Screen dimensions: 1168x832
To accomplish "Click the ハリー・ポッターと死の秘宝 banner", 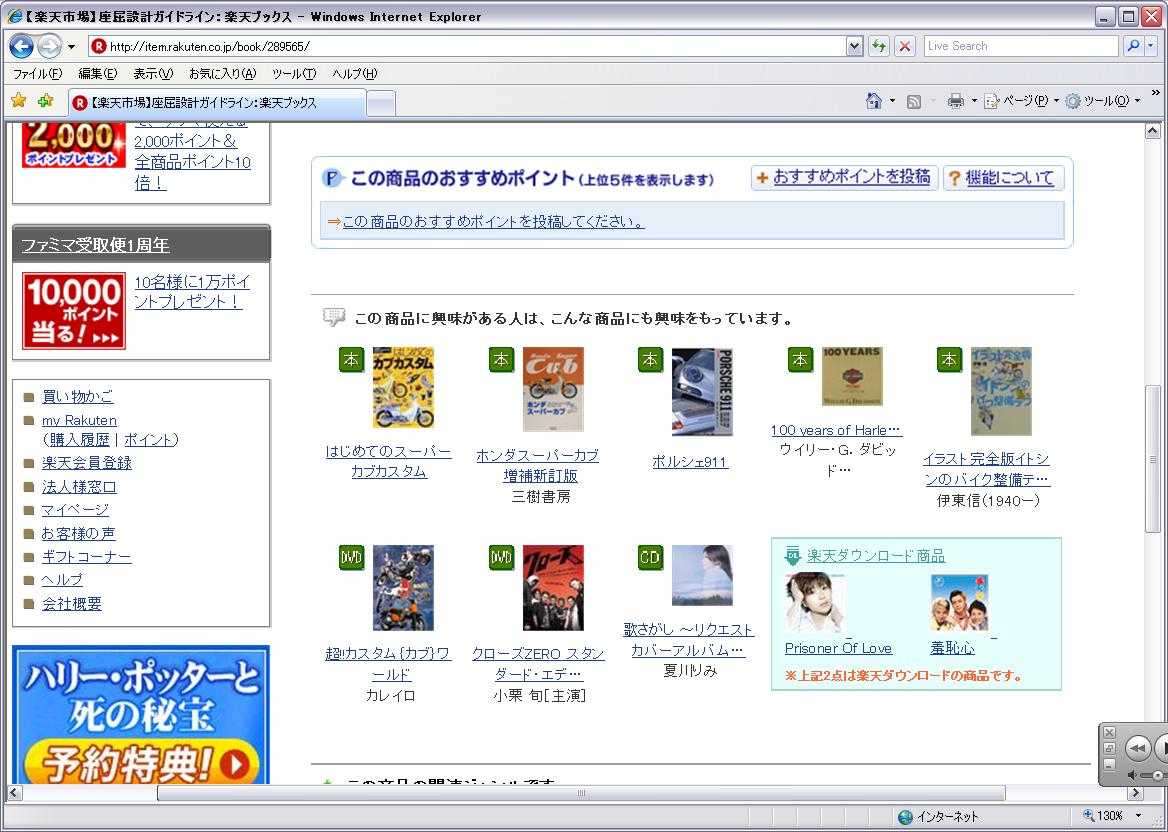I will [141, 715].
